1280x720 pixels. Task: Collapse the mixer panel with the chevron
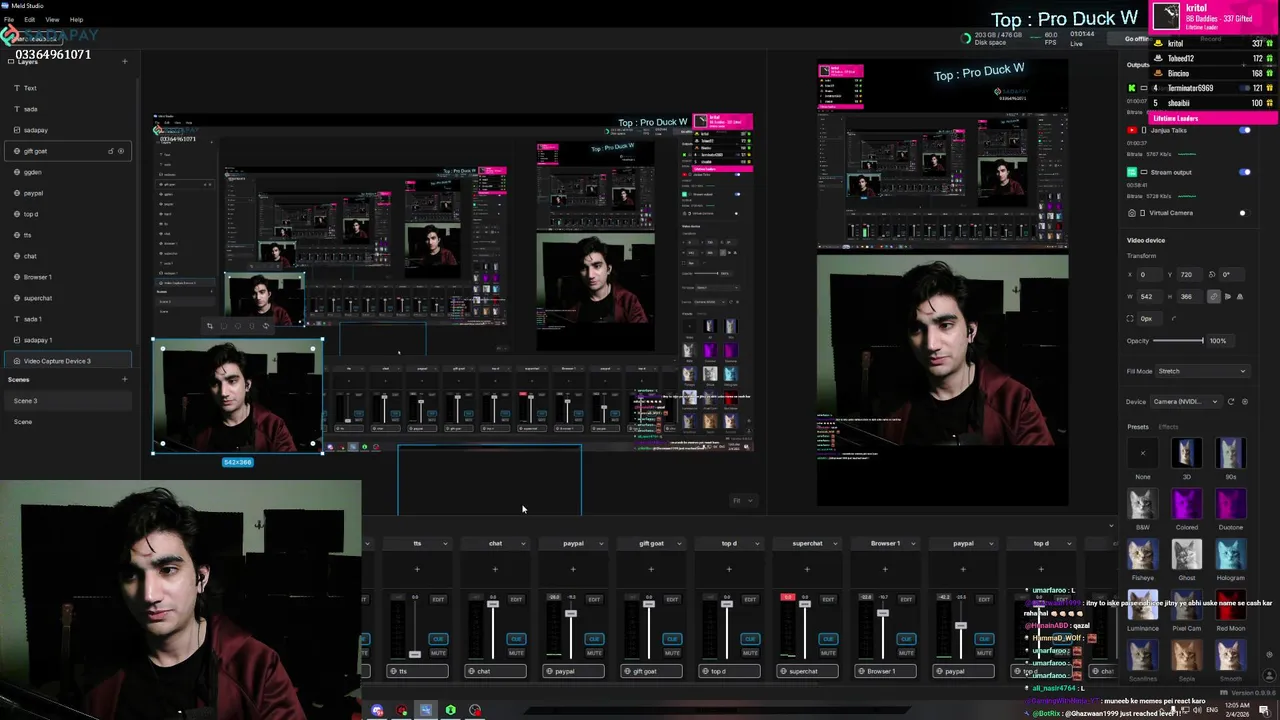[1111, 525]
